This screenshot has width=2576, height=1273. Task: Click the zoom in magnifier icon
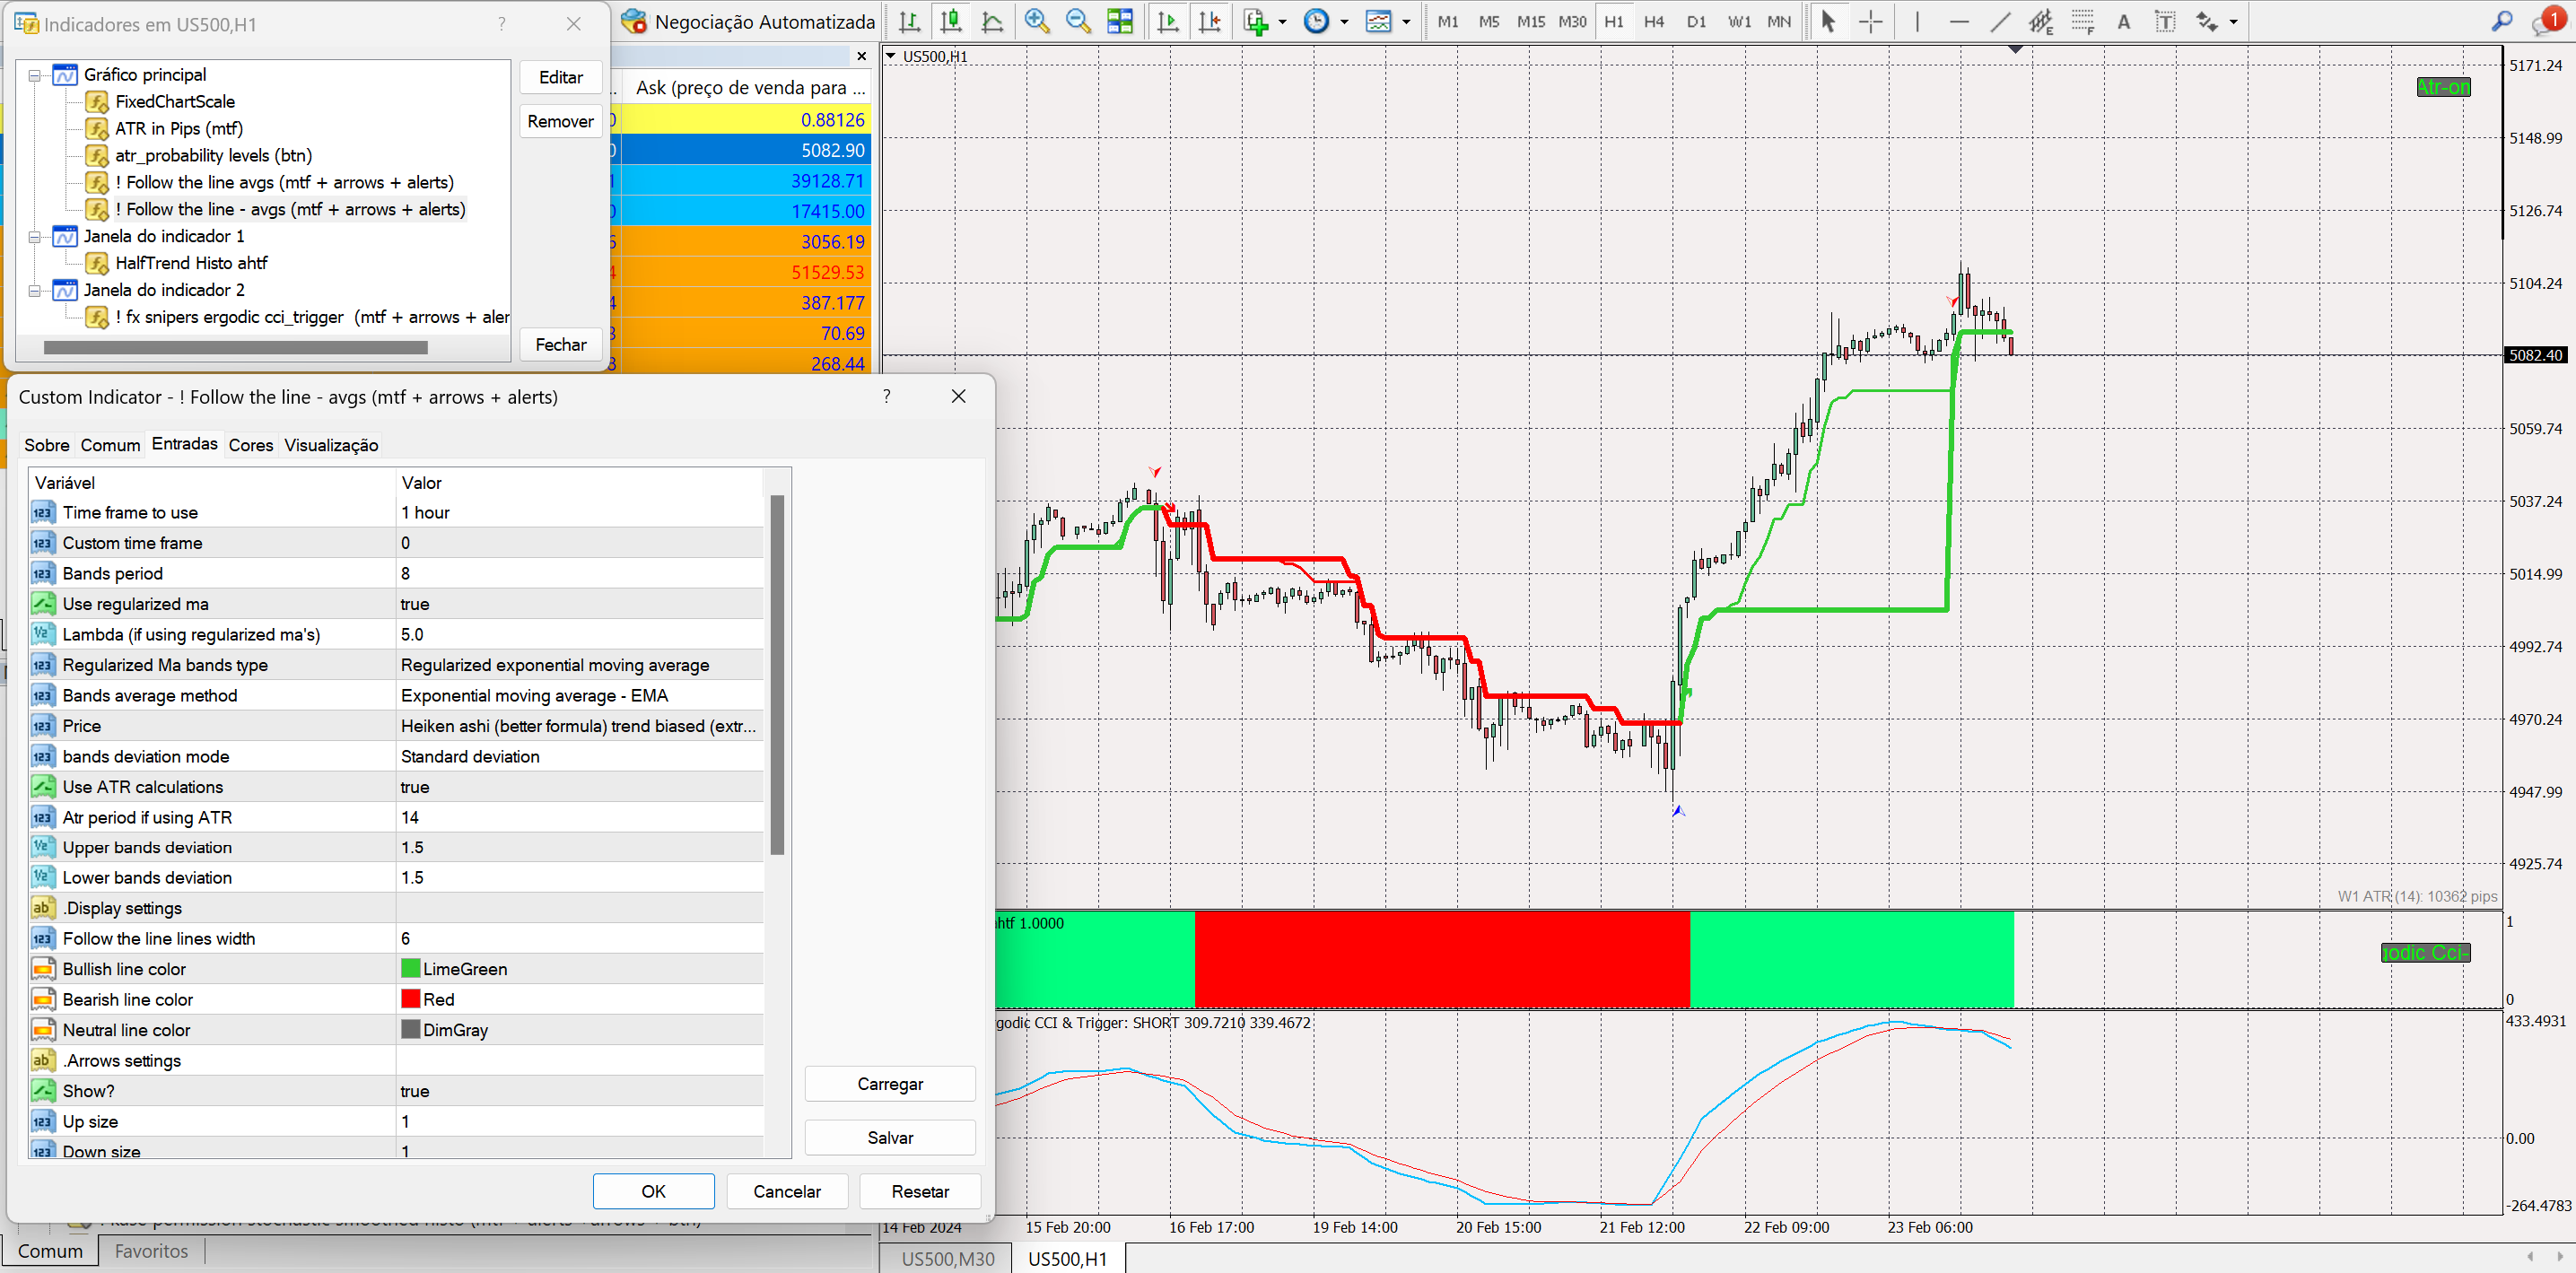pos(1036,21)
